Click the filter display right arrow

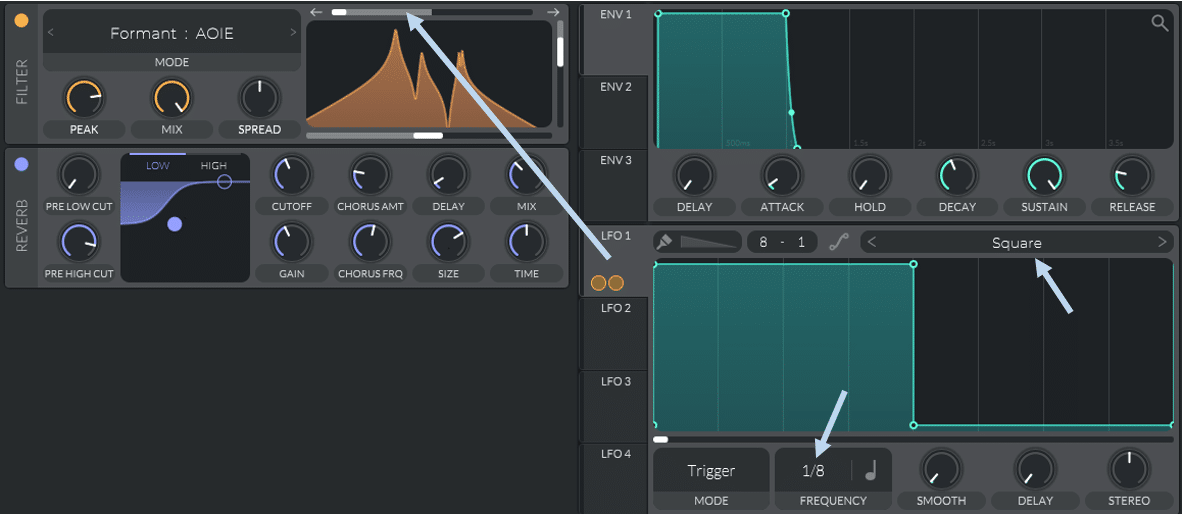pos(553,12)
